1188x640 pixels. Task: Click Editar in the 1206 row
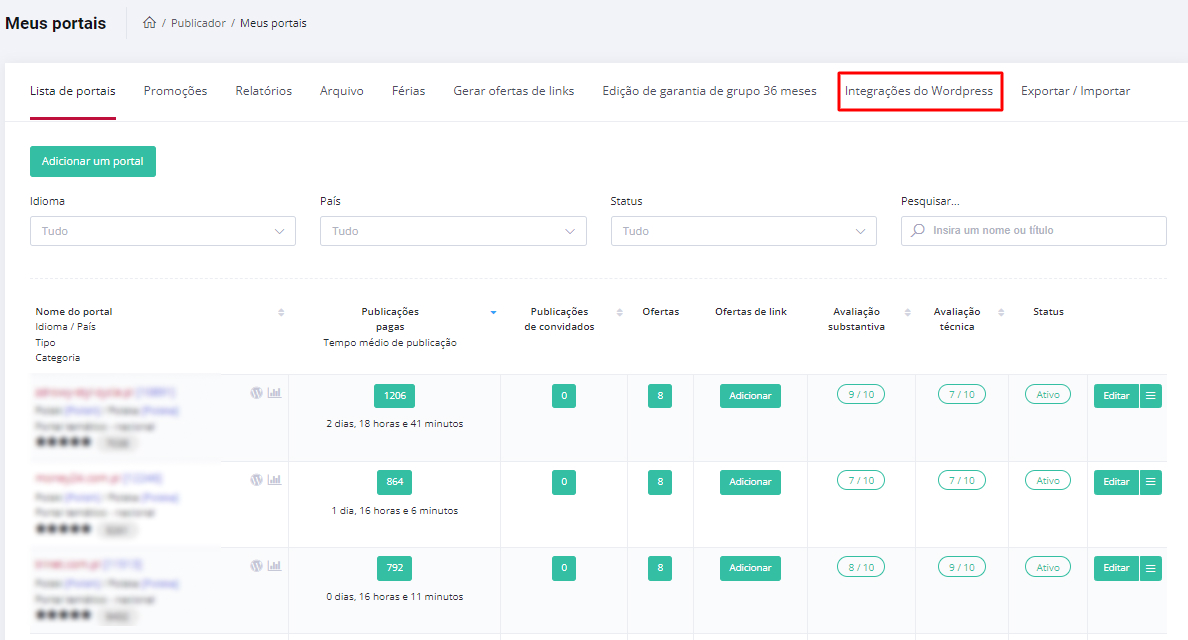point(1116,395)
